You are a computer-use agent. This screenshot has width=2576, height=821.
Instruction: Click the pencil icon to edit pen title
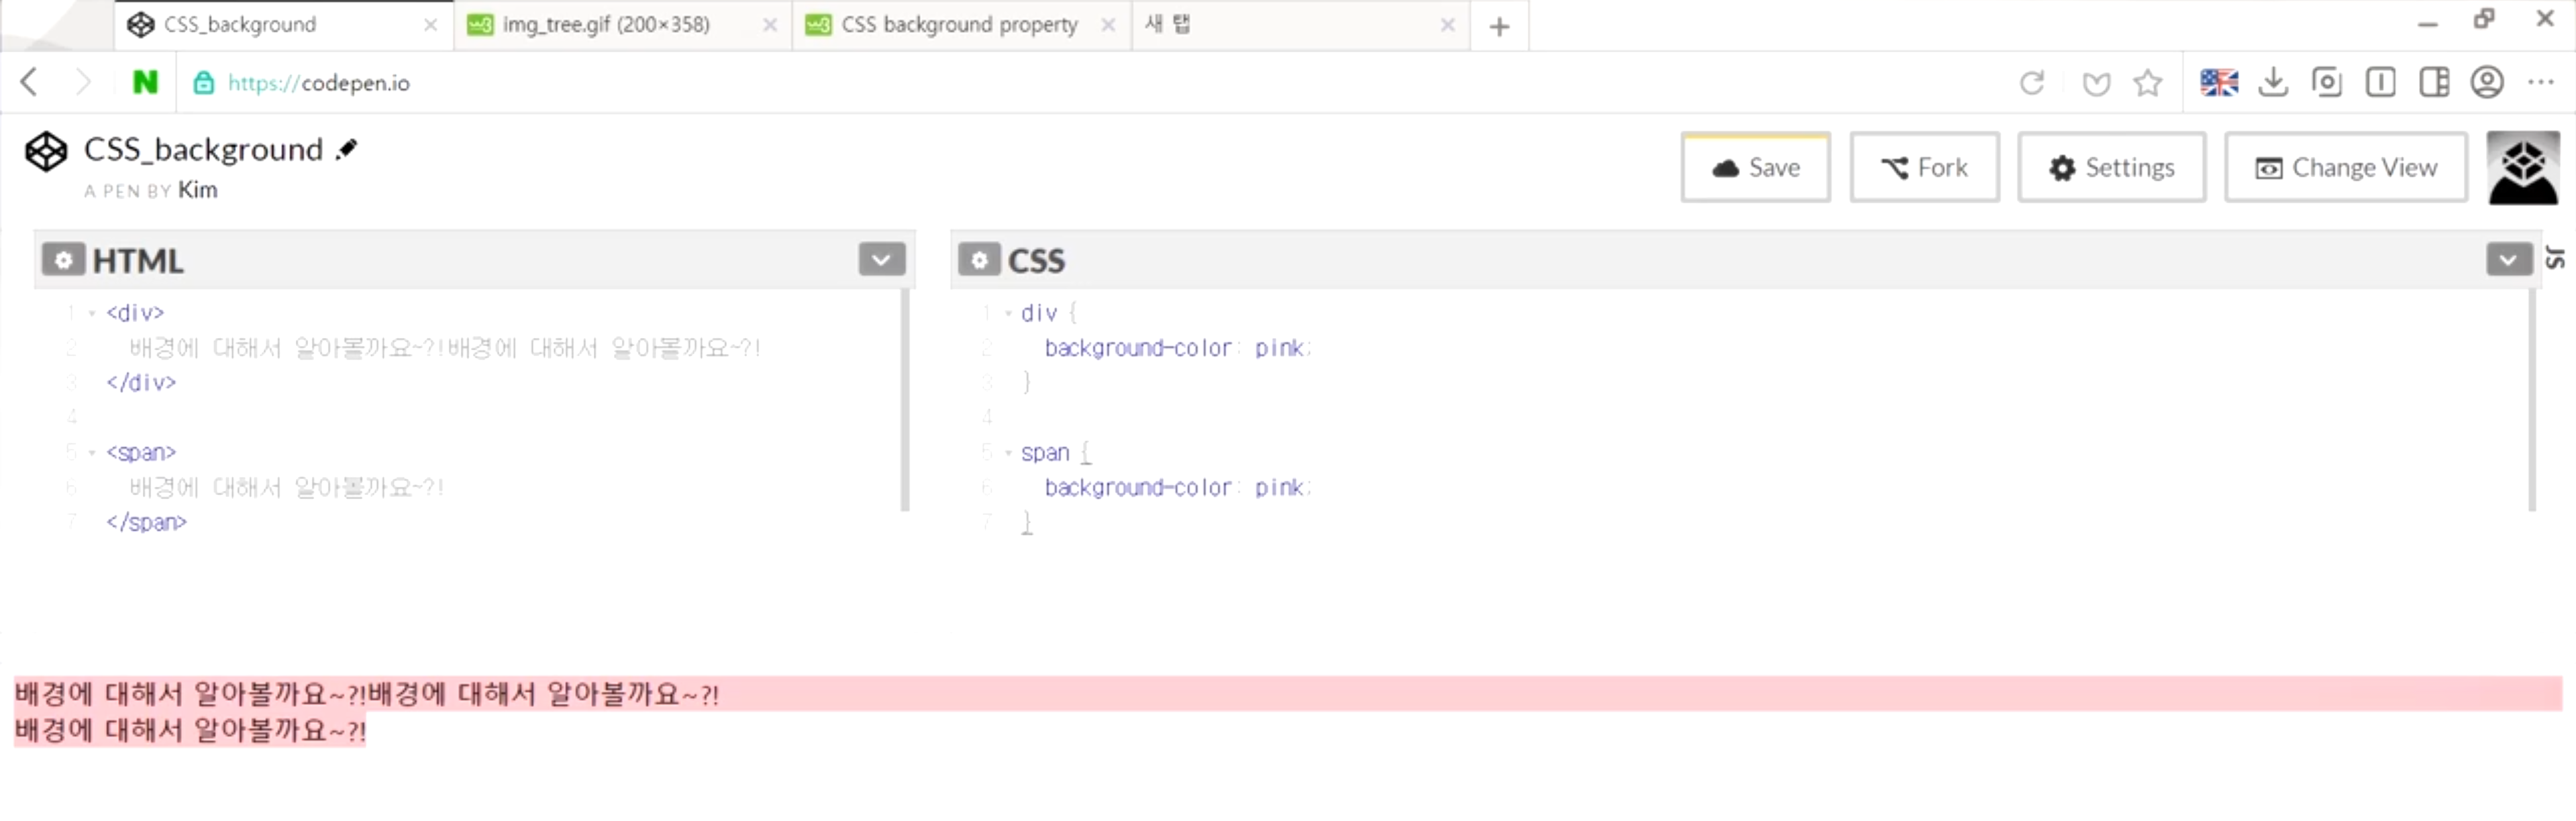347,149
